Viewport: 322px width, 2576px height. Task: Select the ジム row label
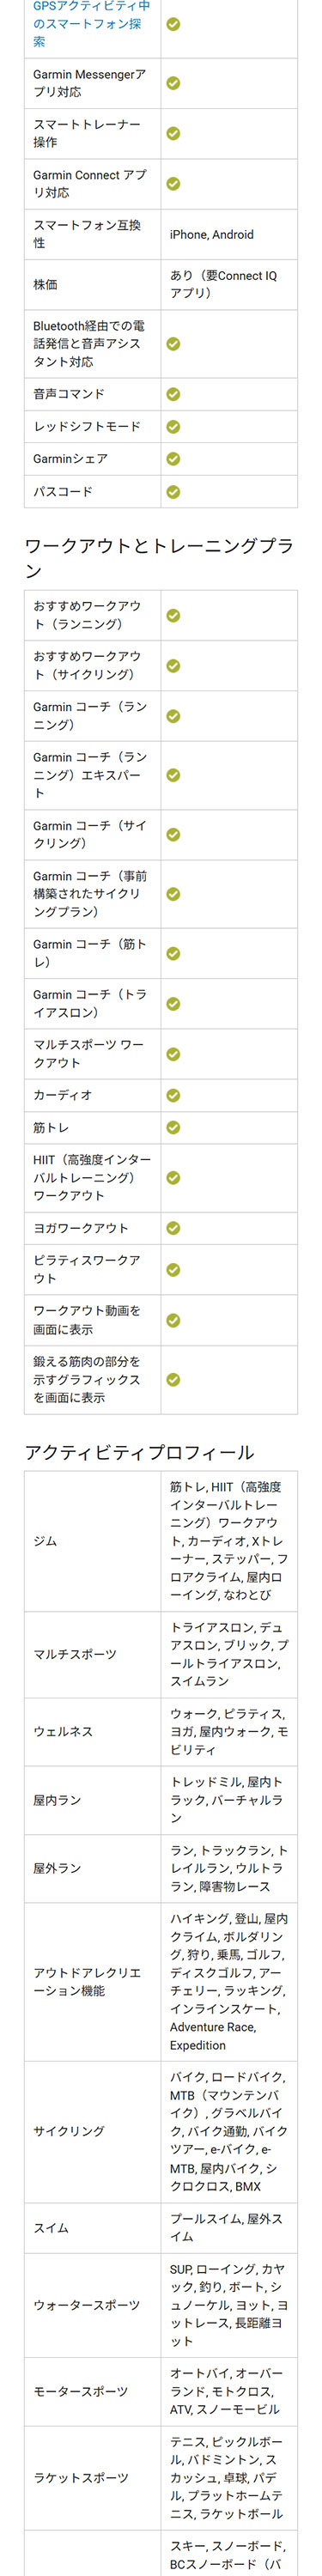[x=45, y=1541]
